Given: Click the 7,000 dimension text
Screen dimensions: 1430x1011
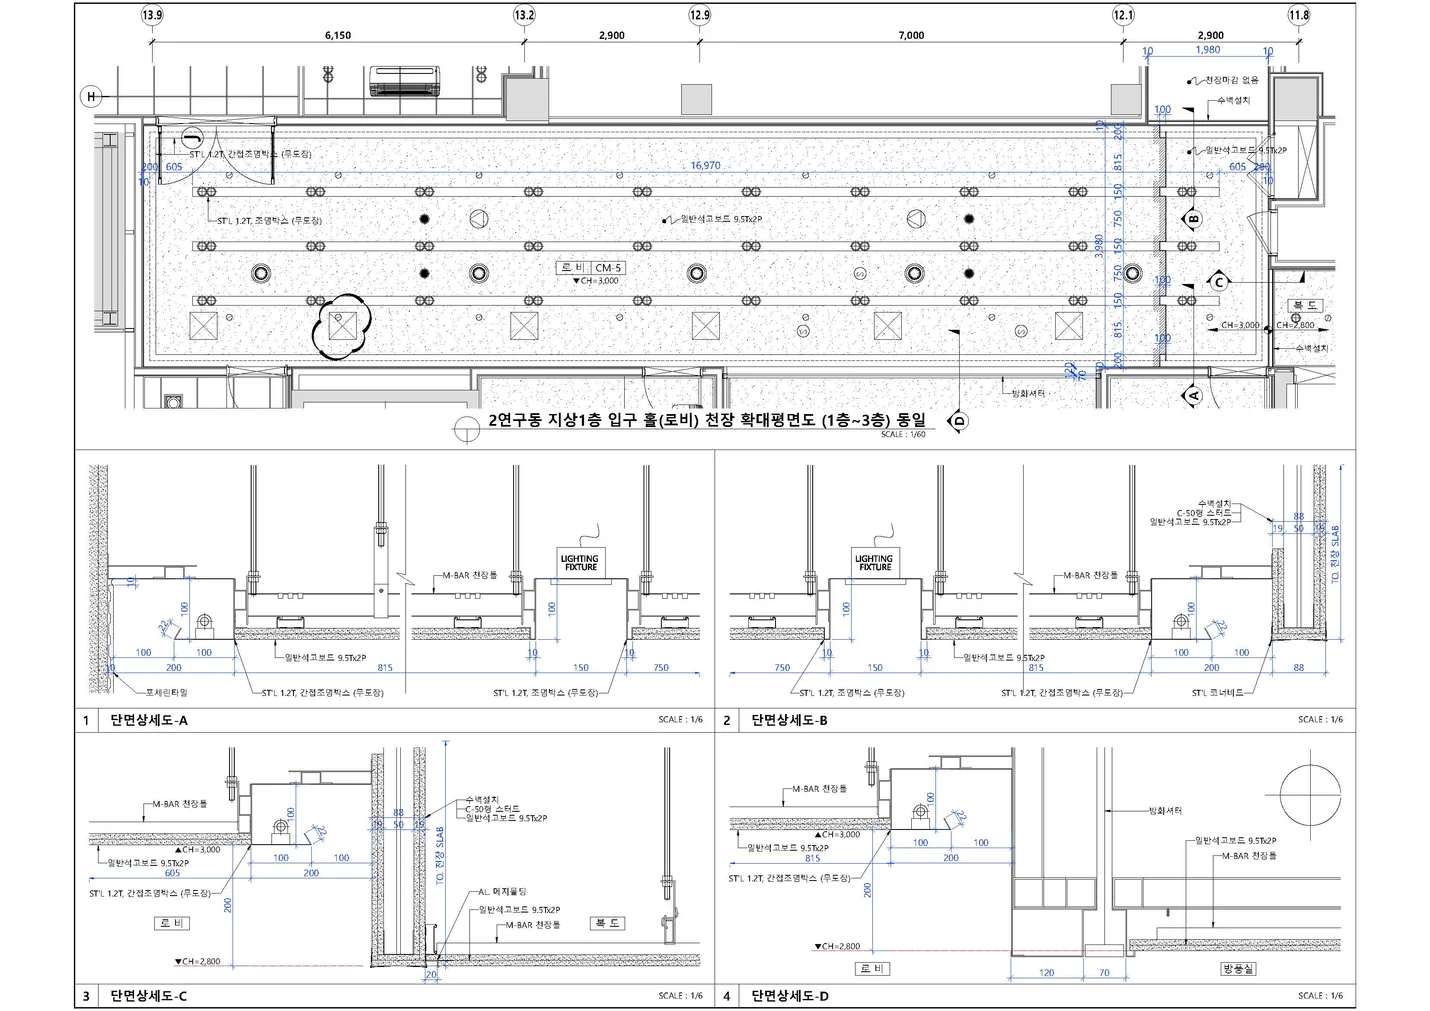Looking at the screenshot, I should [911, 35].
